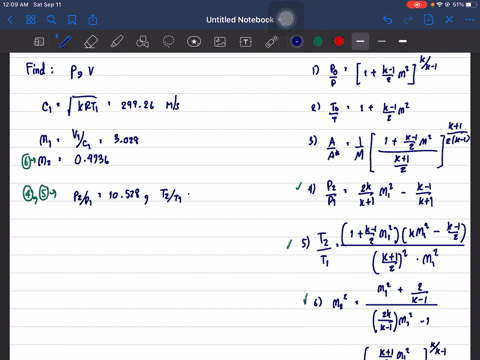The height and width of the screenshot is (360, 480).
Task: Choose the dark blue pen color
Action: (x=296, y=41)
